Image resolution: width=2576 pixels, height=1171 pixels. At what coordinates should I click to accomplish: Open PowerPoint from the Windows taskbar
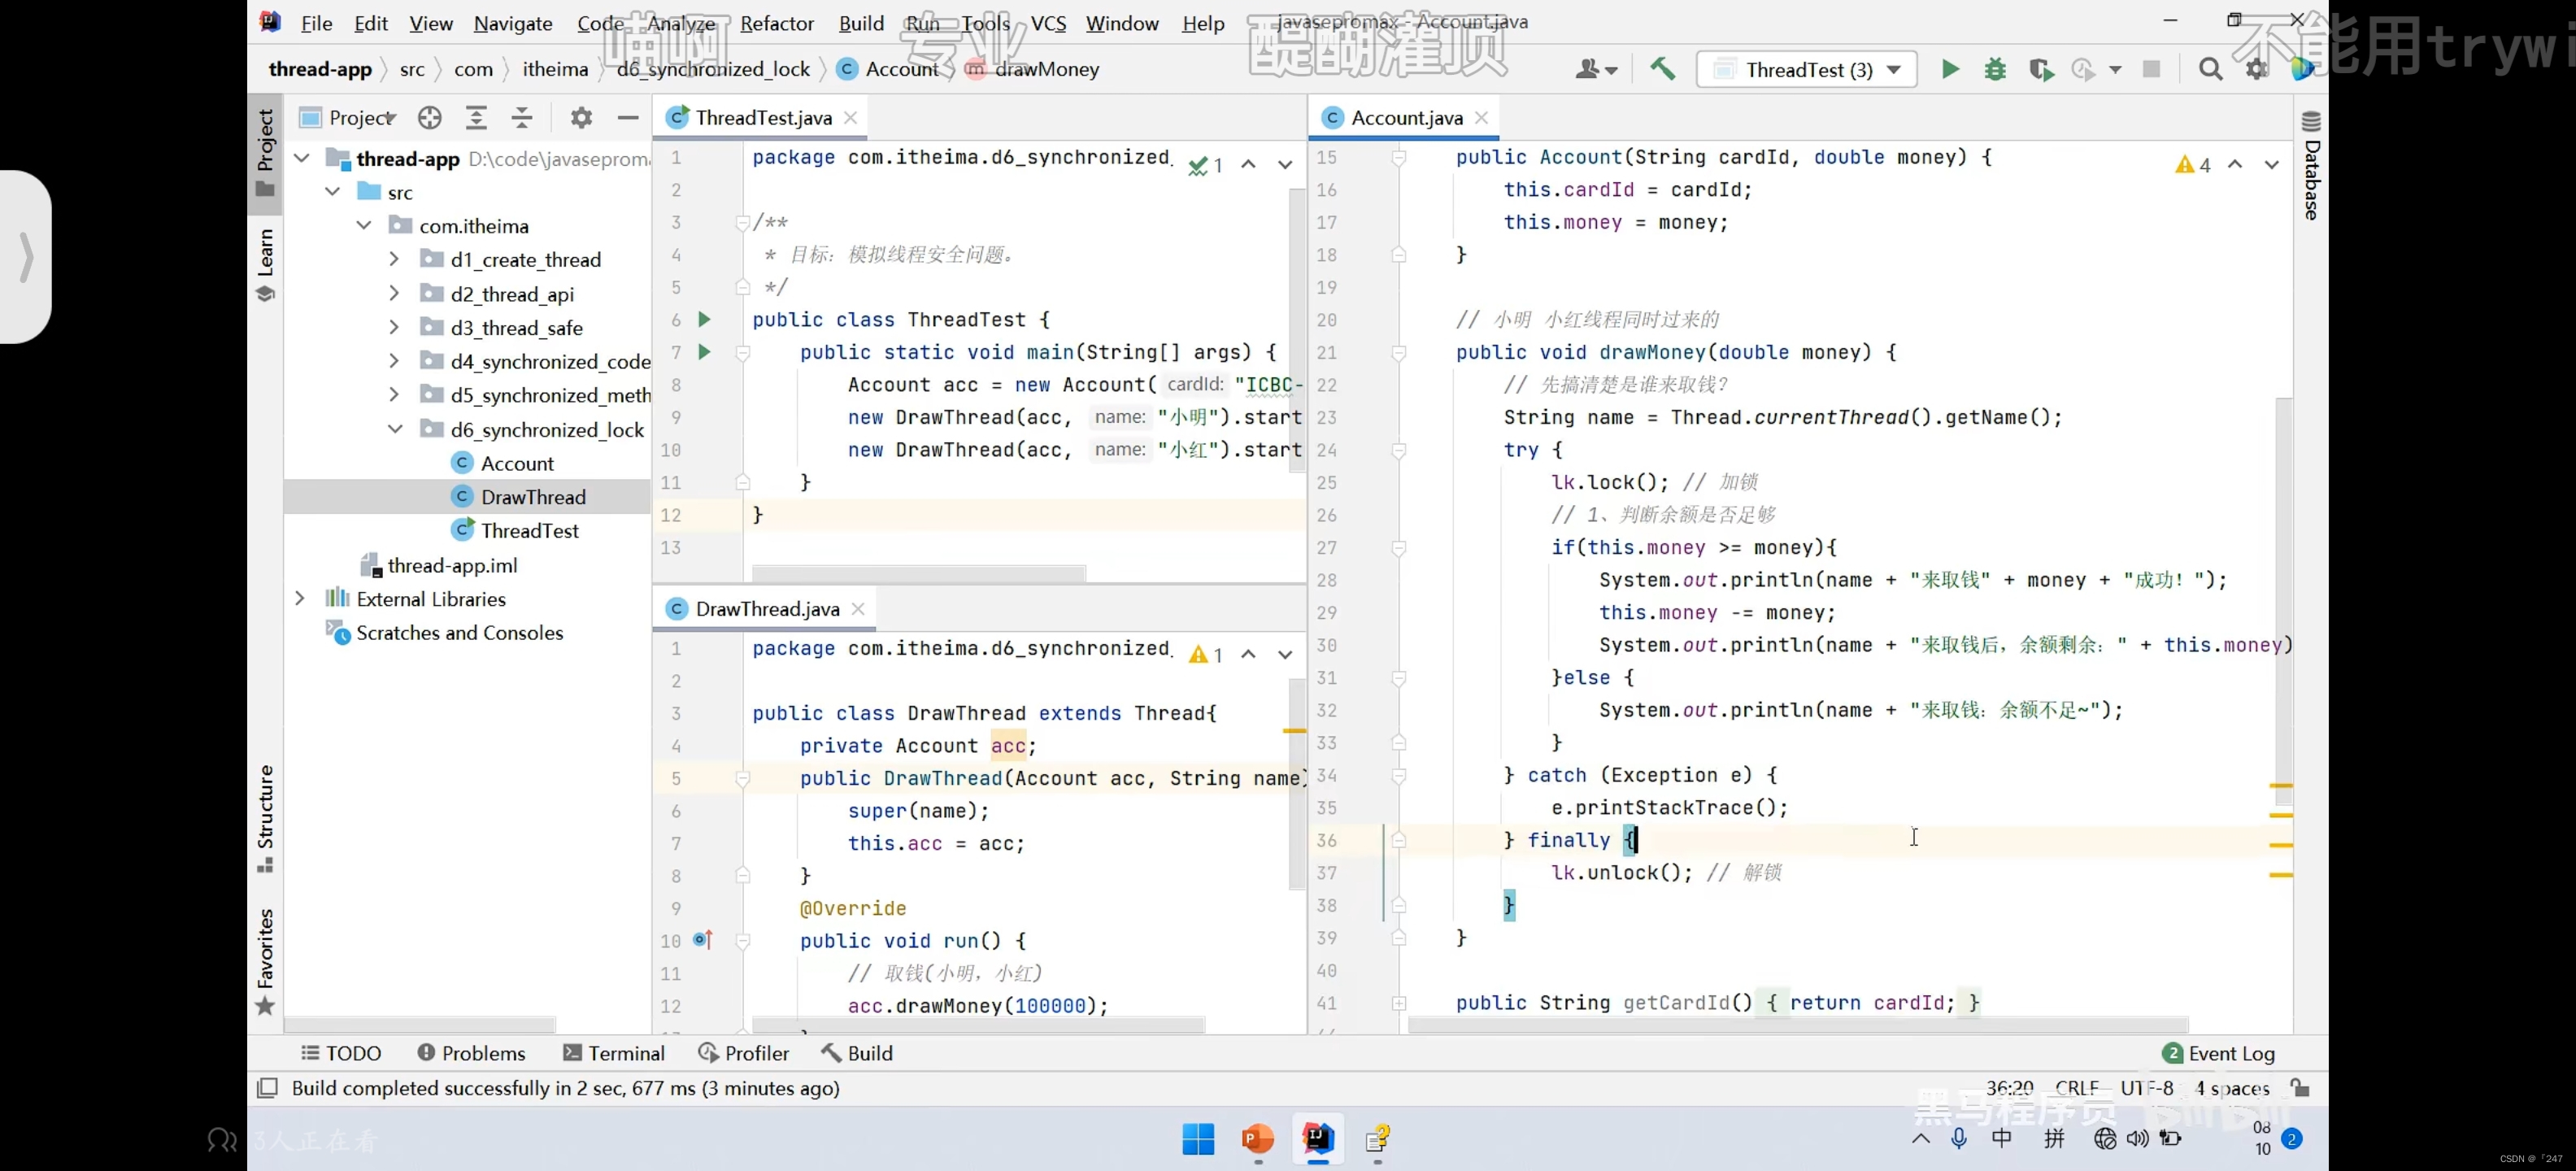pos(1257,1138)
